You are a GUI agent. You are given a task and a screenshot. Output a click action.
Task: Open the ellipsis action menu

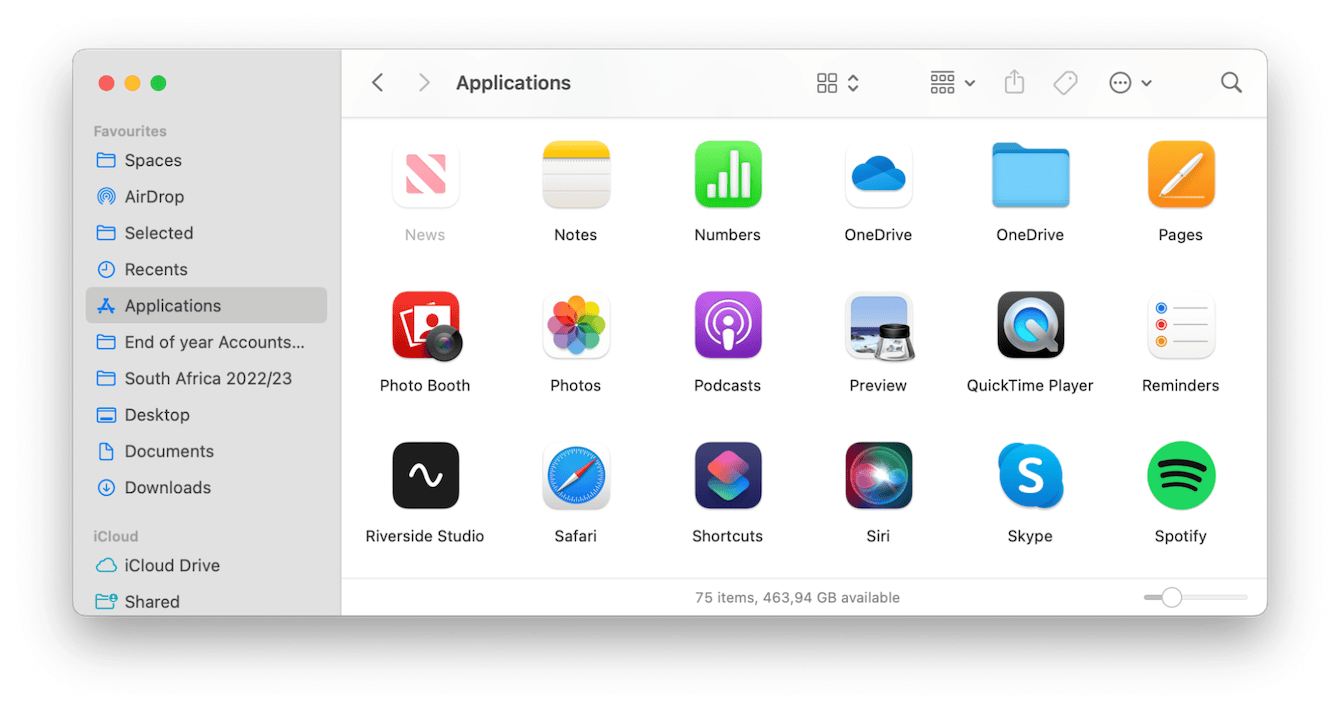click(1131, 83)
